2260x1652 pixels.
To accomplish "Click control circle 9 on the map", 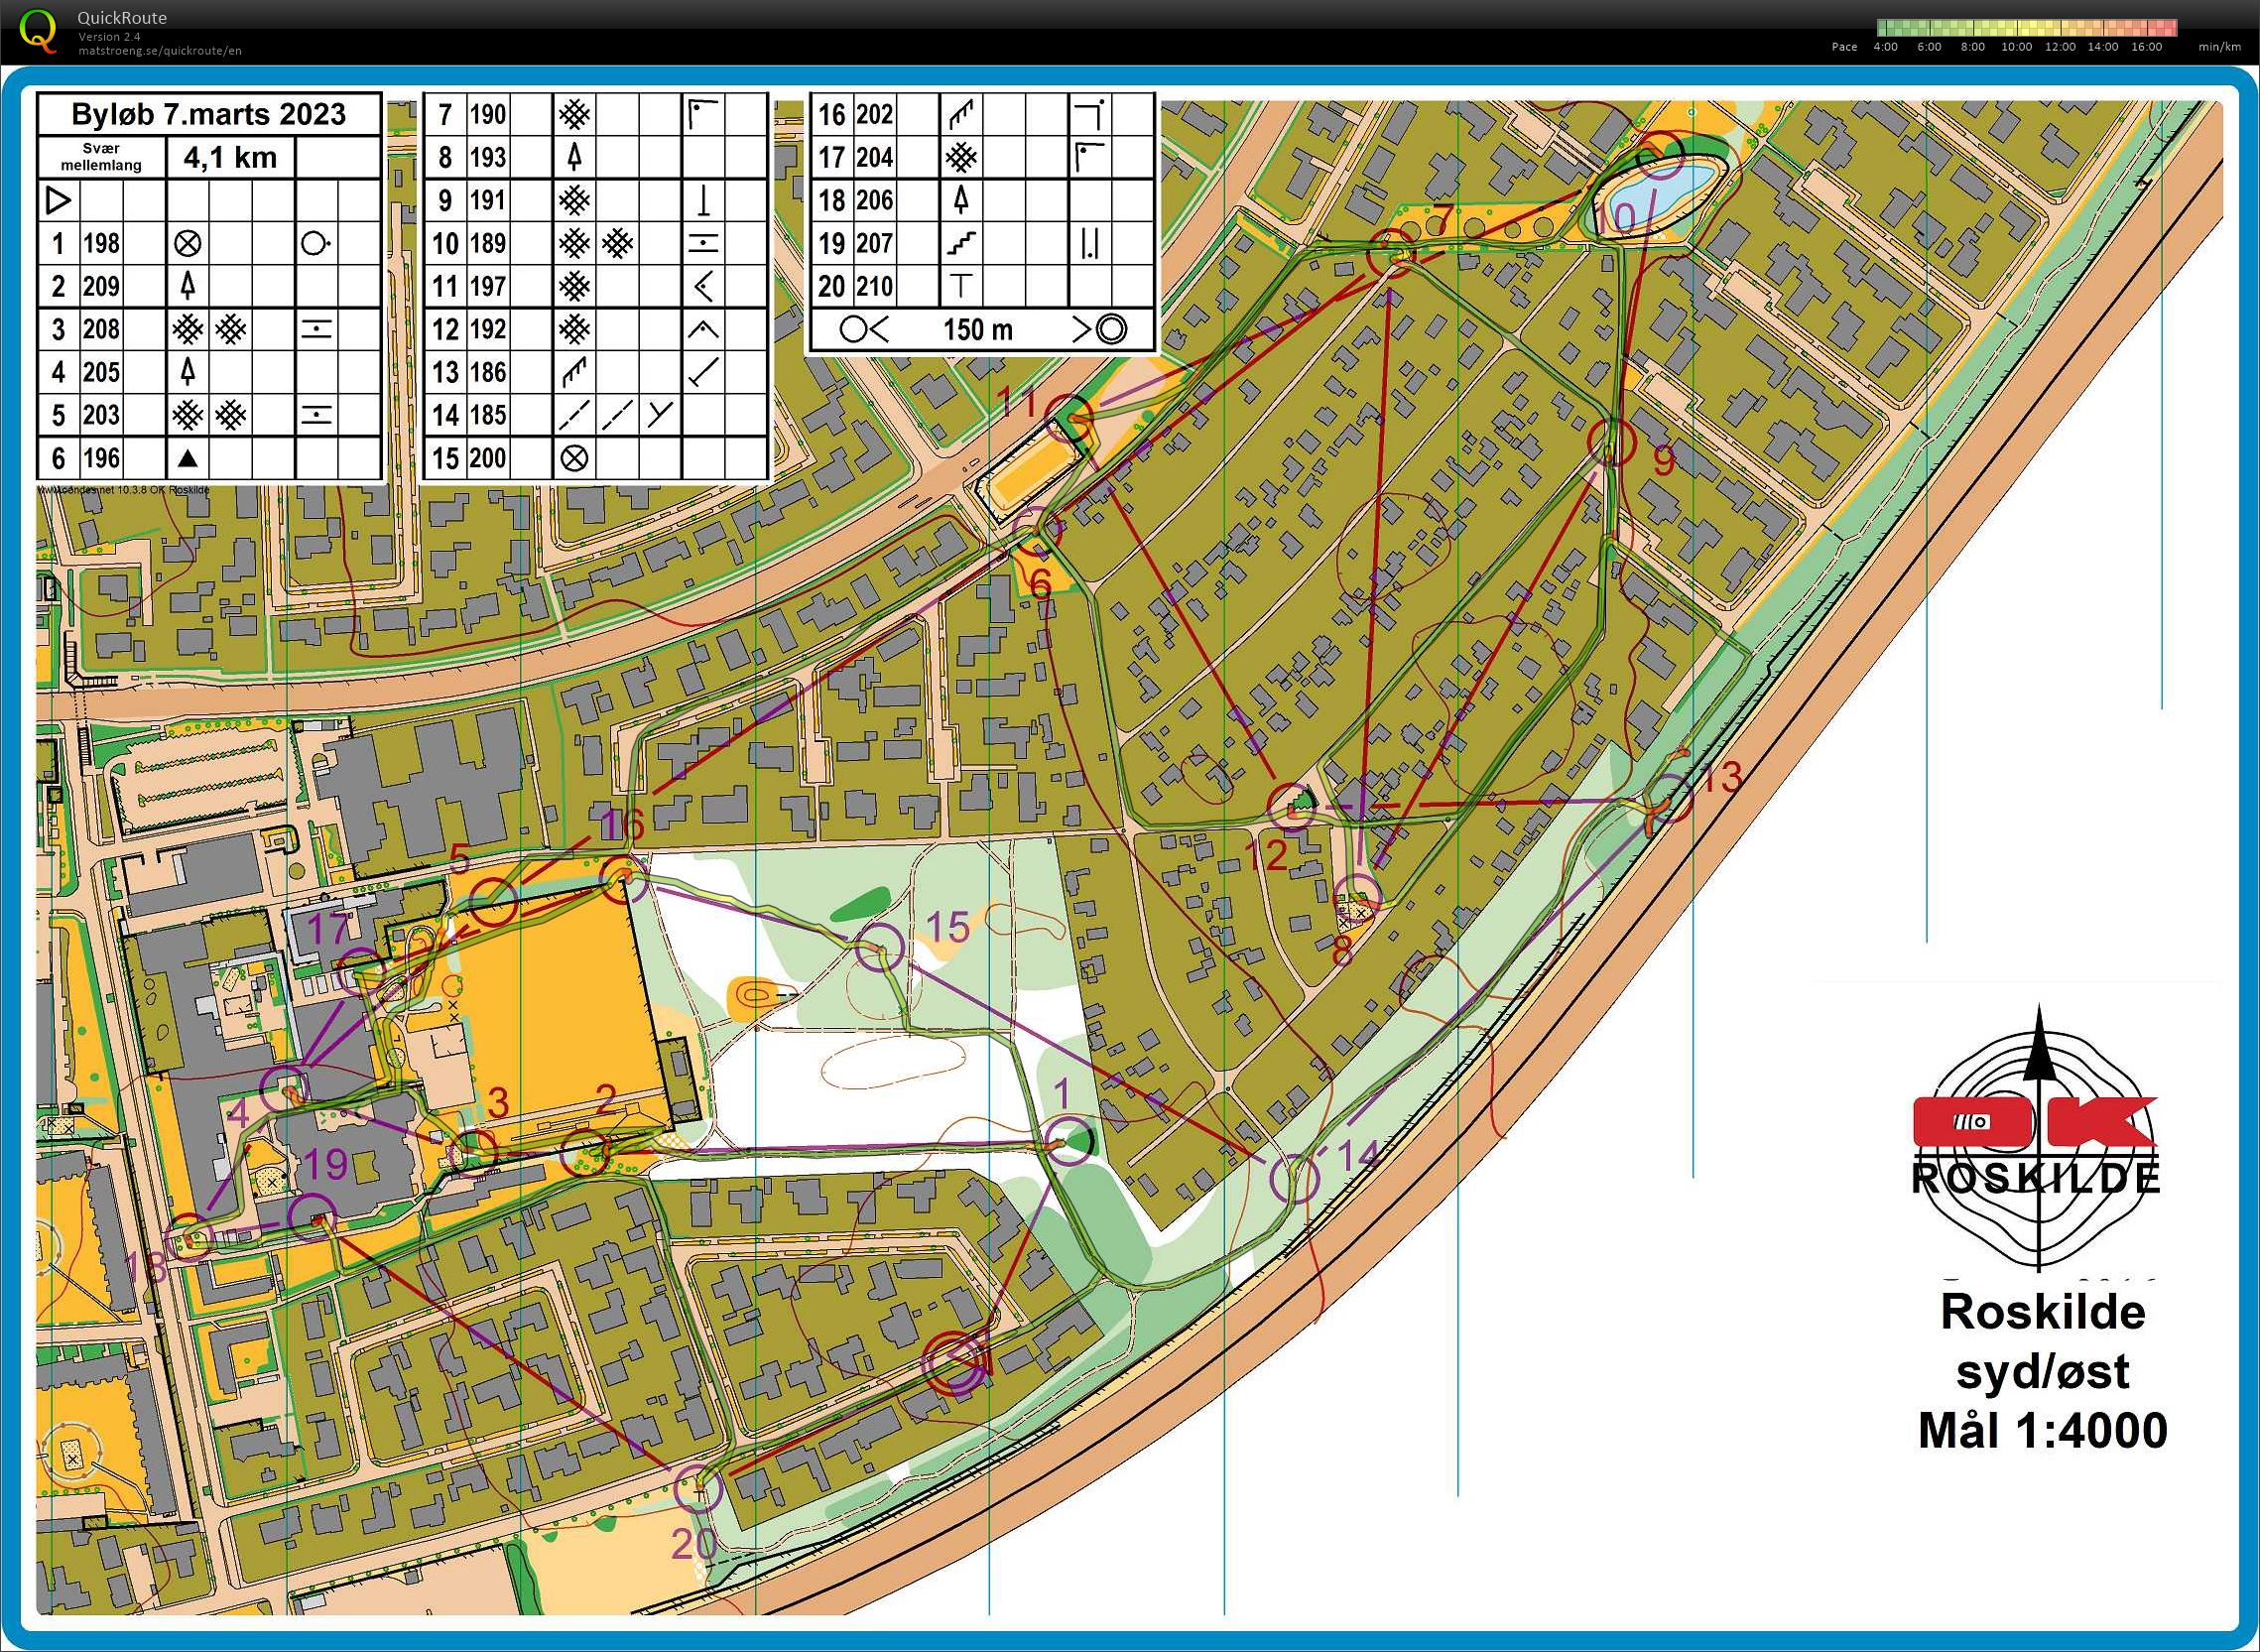I will pos(1611,442).
